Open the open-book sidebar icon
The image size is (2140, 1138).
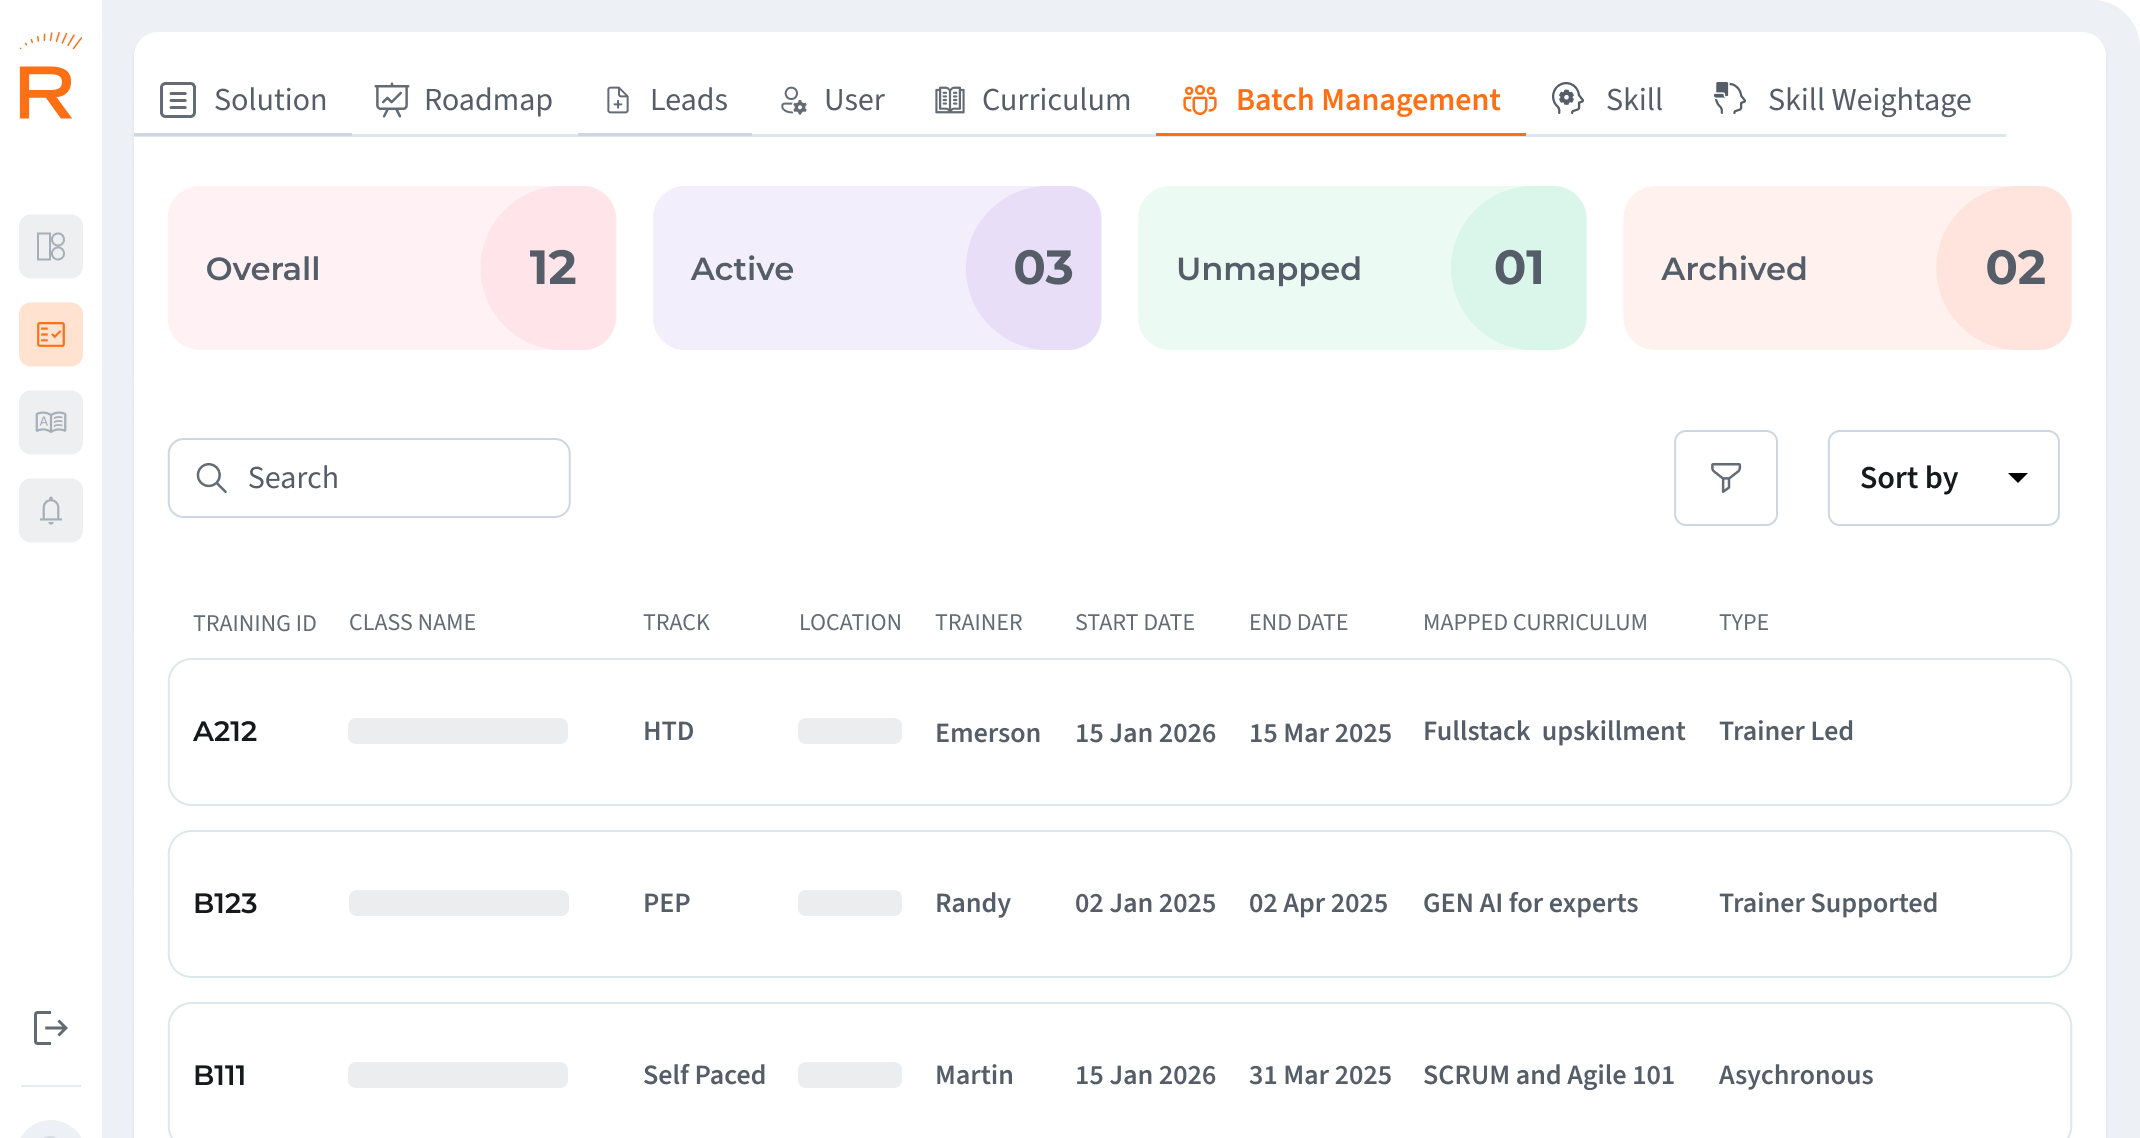click(x=51, y=422)
